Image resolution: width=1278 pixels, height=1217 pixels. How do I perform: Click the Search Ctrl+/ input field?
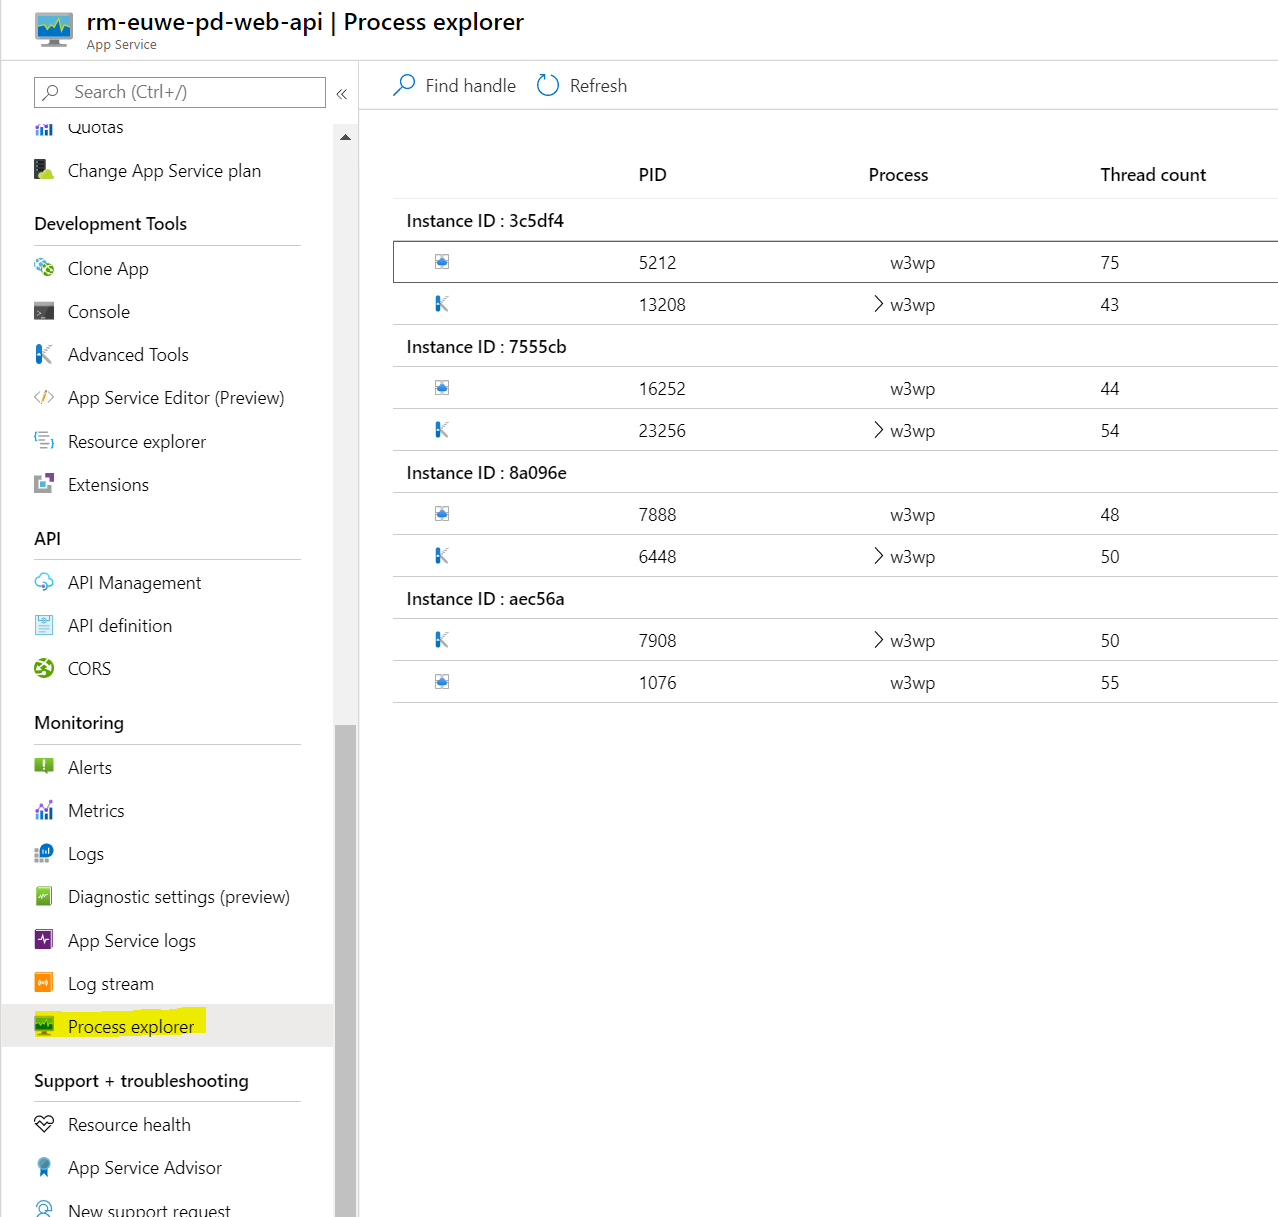pyautogui.click(x=180, y=92)
